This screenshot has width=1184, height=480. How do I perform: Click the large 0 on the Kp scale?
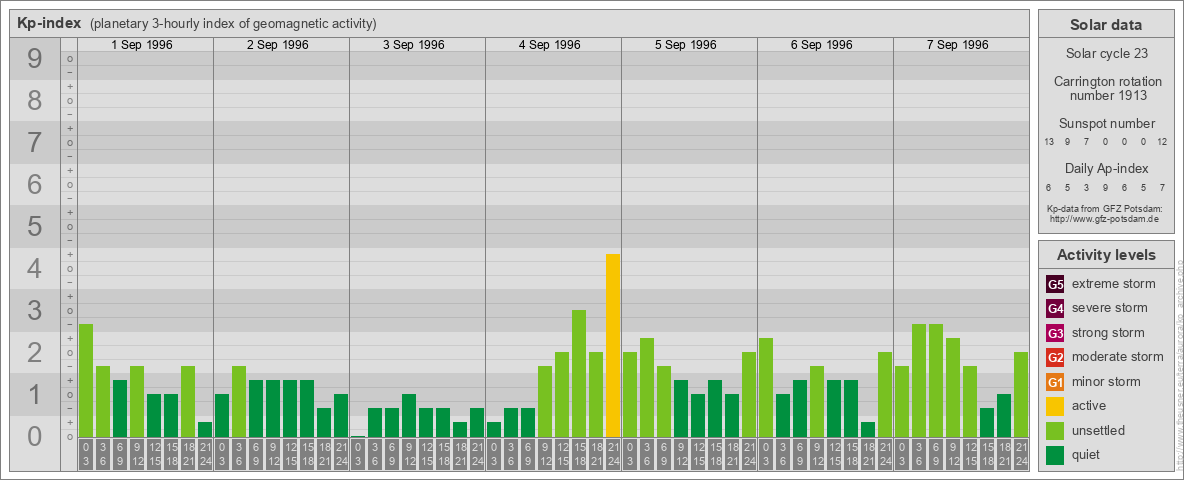click(34, 436)
